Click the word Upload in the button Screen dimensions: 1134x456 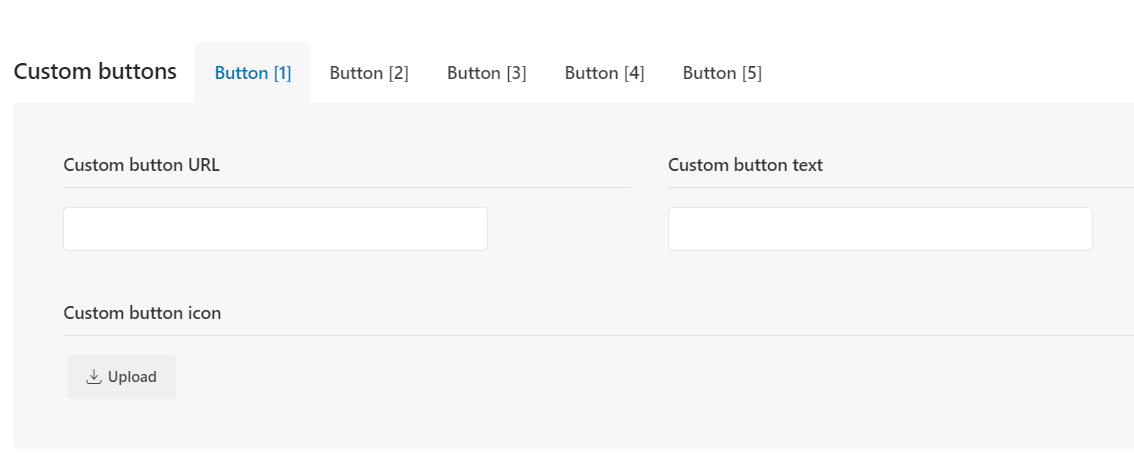(132, 377)
